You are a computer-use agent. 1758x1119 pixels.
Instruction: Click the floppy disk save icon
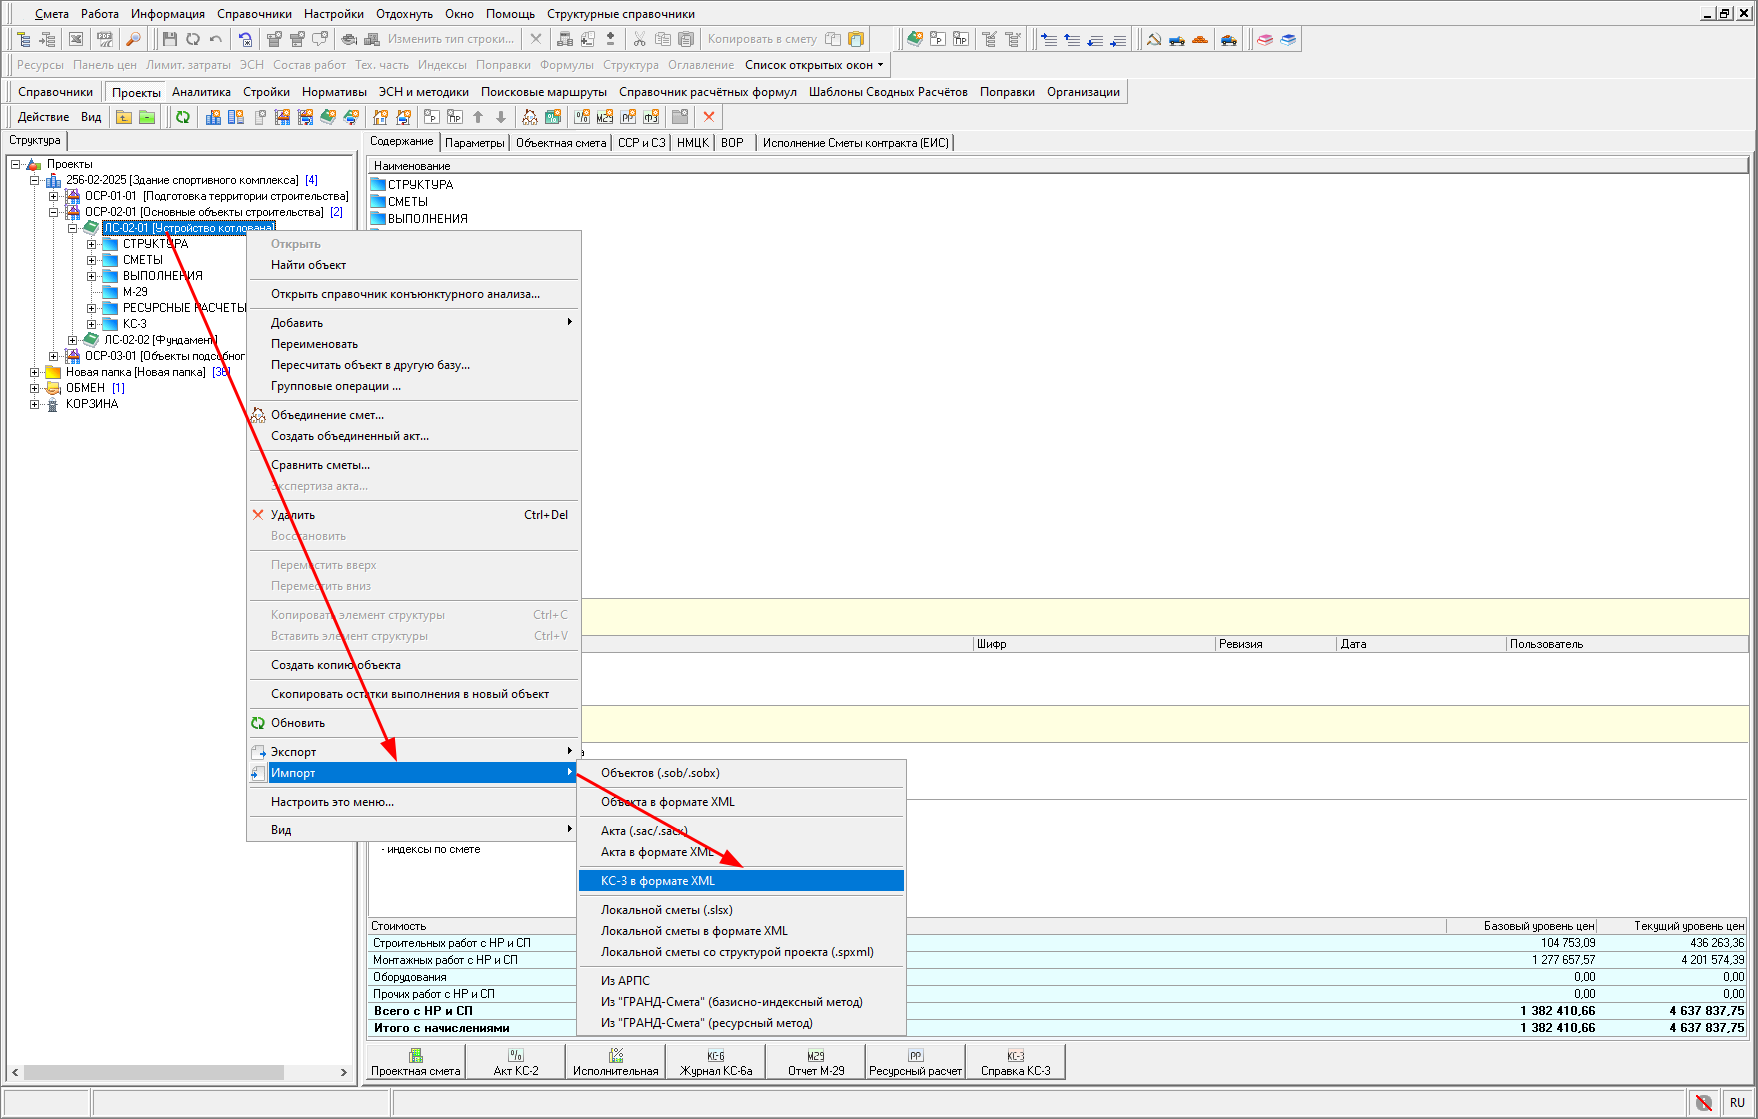coord(169,39)
